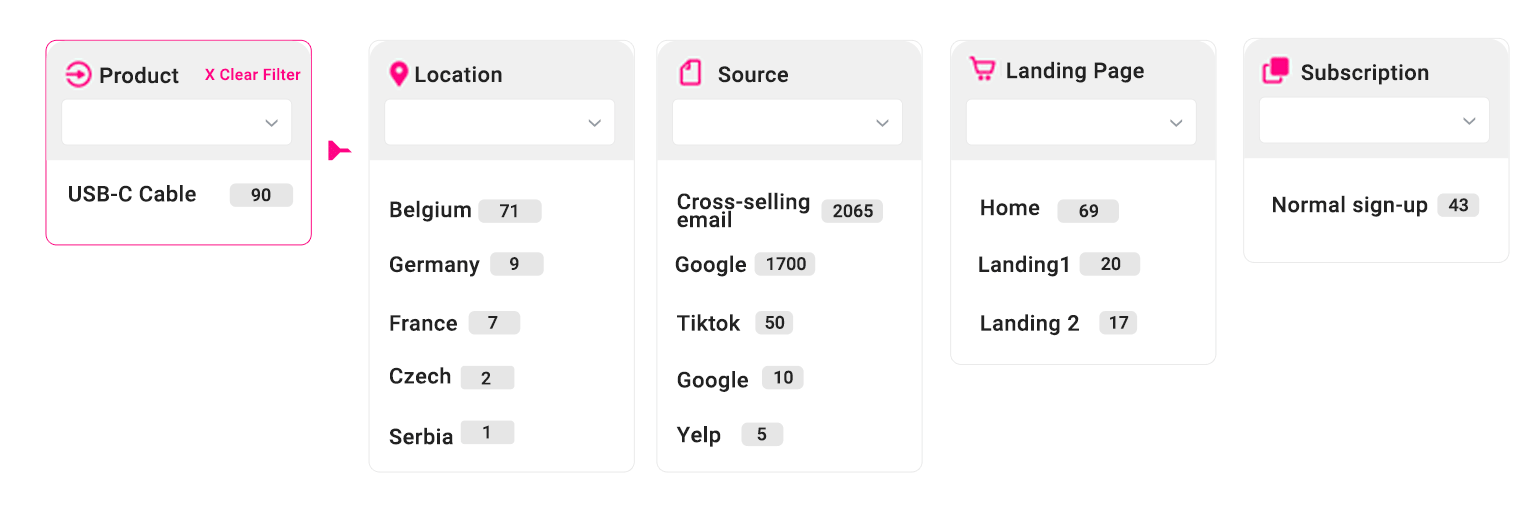This screenshot has width=1540, height=509.
Task: Filter by Belgium location
Action: coord(465,210)
